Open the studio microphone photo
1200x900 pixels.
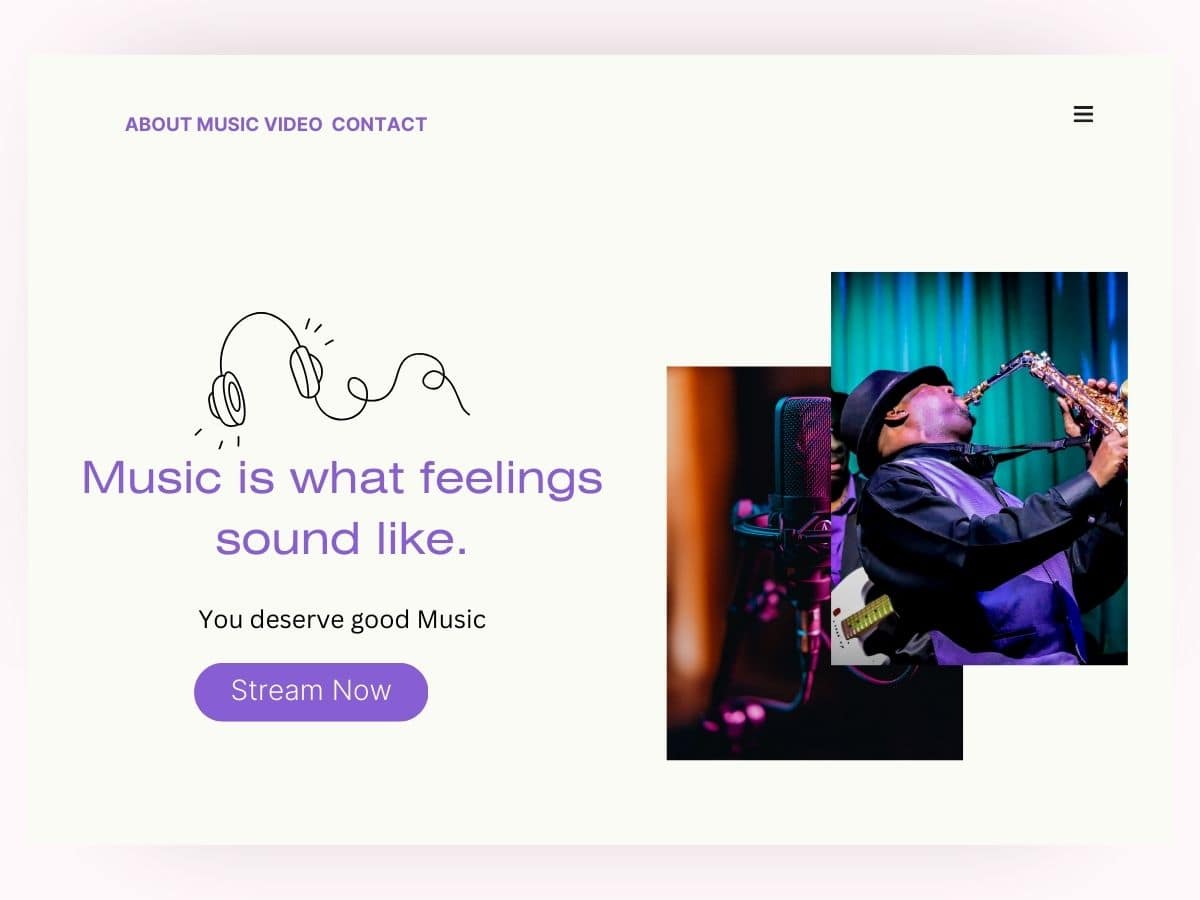(748, 563)
